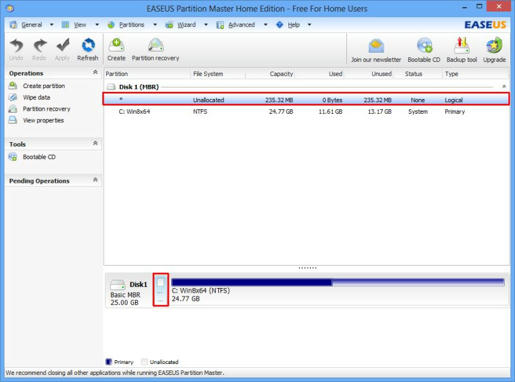
Task: Select the Unallocated 235.32 MB row
Action: click(306, 99)
